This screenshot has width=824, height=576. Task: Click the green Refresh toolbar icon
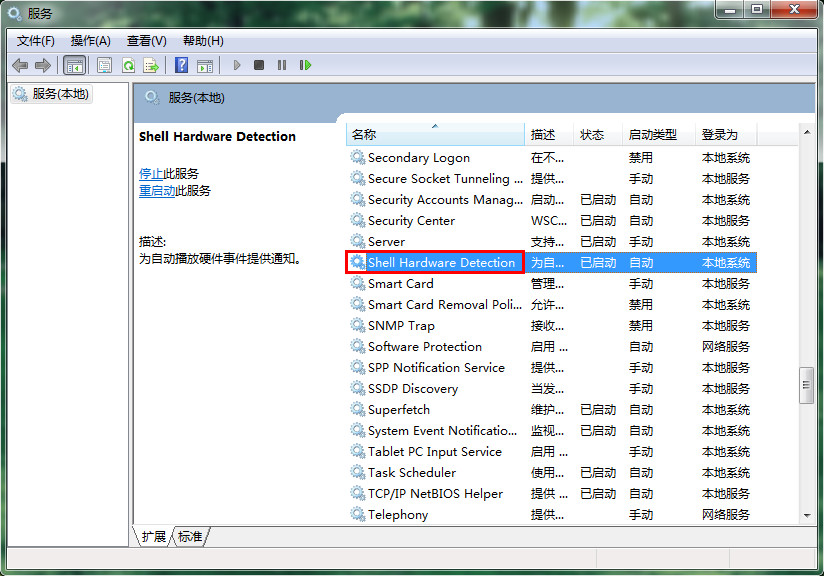click(x=128, y=65)
